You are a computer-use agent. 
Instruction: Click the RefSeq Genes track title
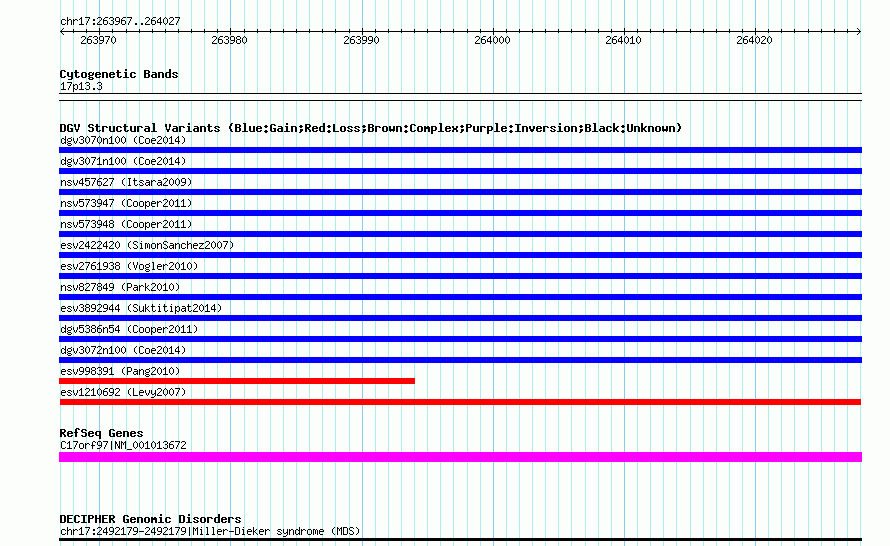101,433
